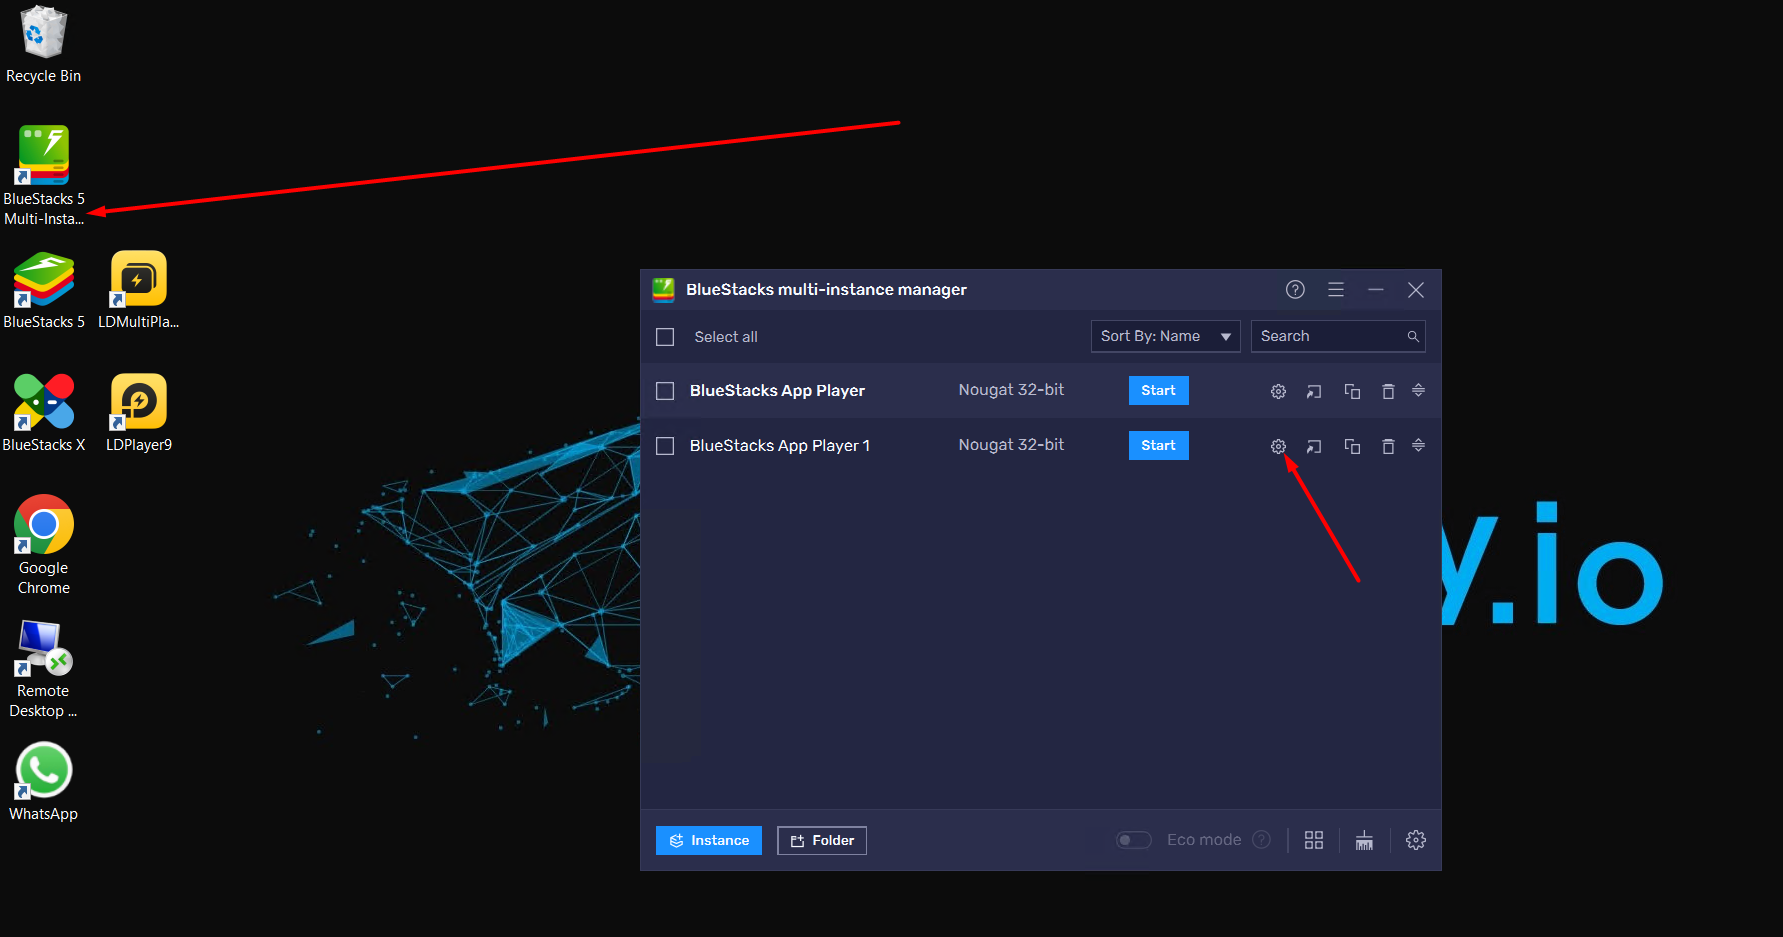
Task: Create desktop shortcut for BlueStacks App Player 1
Action: [x=1314, y=446]
